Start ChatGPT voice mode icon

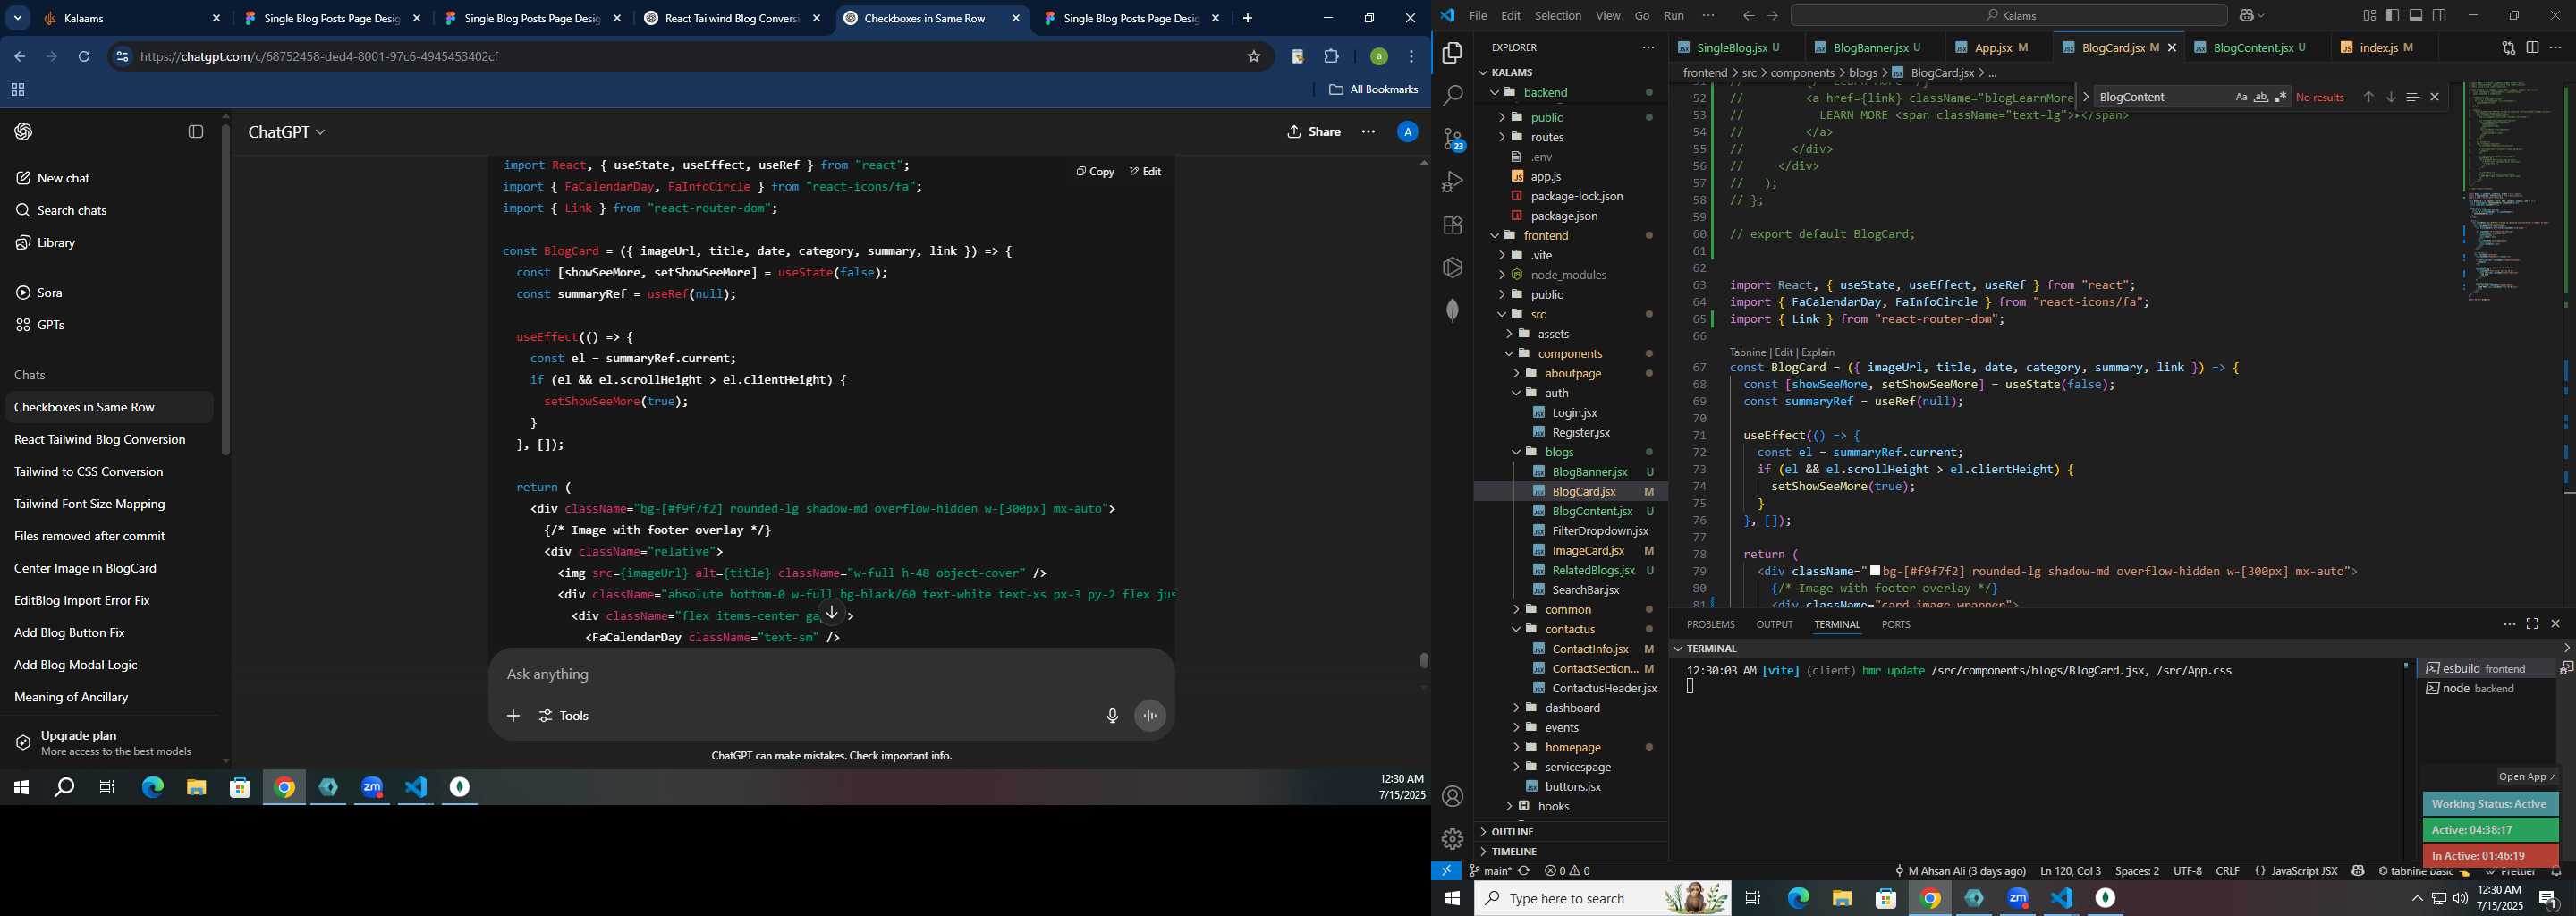click(1150, 716)
